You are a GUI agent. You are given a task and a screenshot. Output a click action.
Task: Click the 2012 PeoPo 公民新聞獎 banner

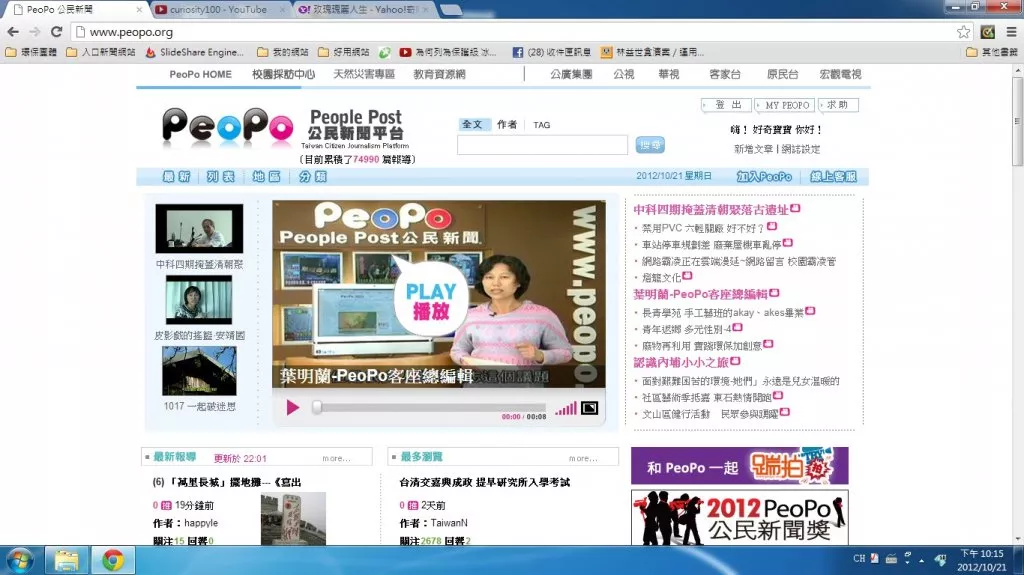pyautogui.click(x=739, y=518)
